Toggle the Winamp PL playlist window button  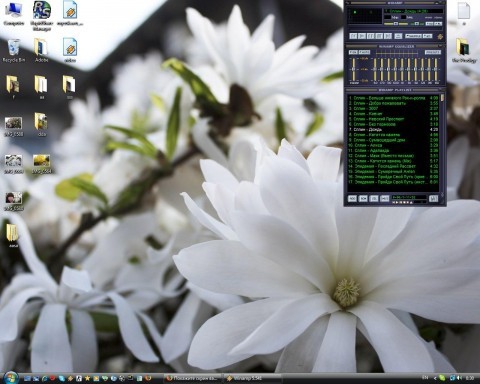coord(438,24)
